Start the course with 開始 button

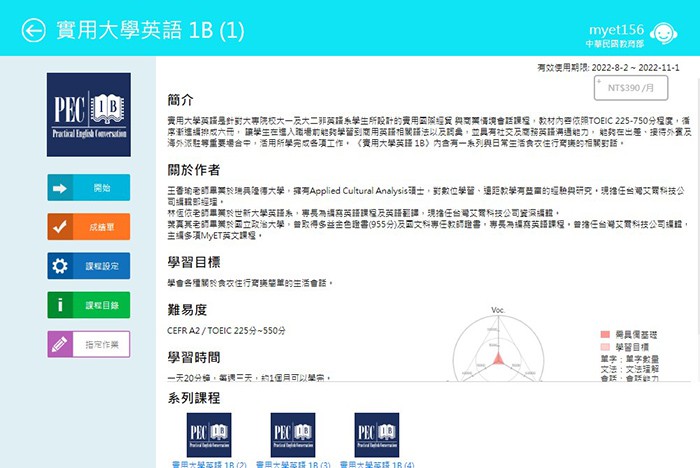(x=101, y=188)
